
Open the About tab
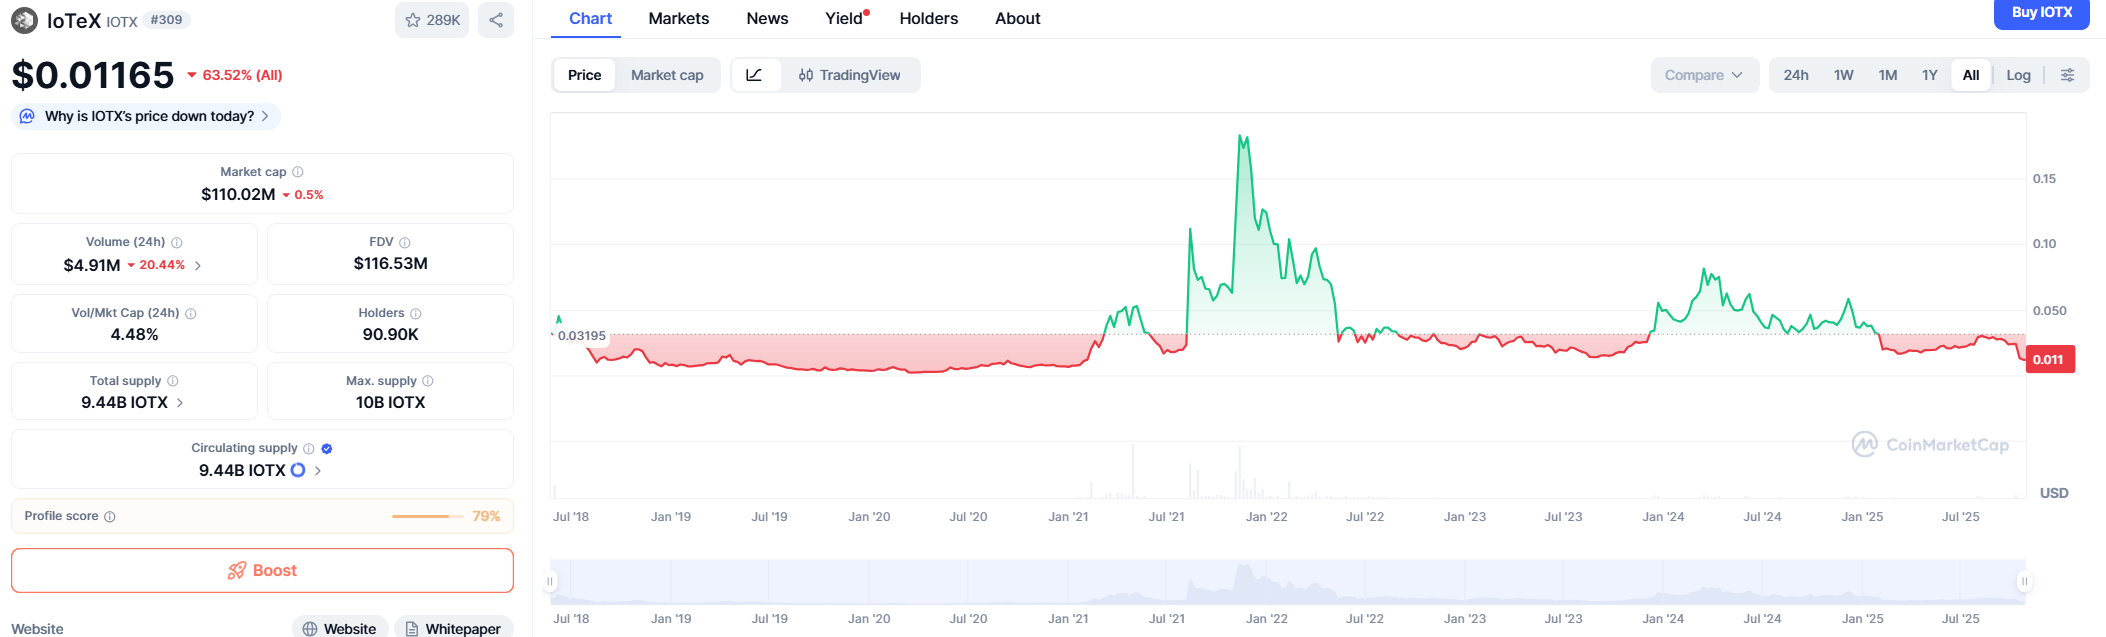pos(1018,18)
